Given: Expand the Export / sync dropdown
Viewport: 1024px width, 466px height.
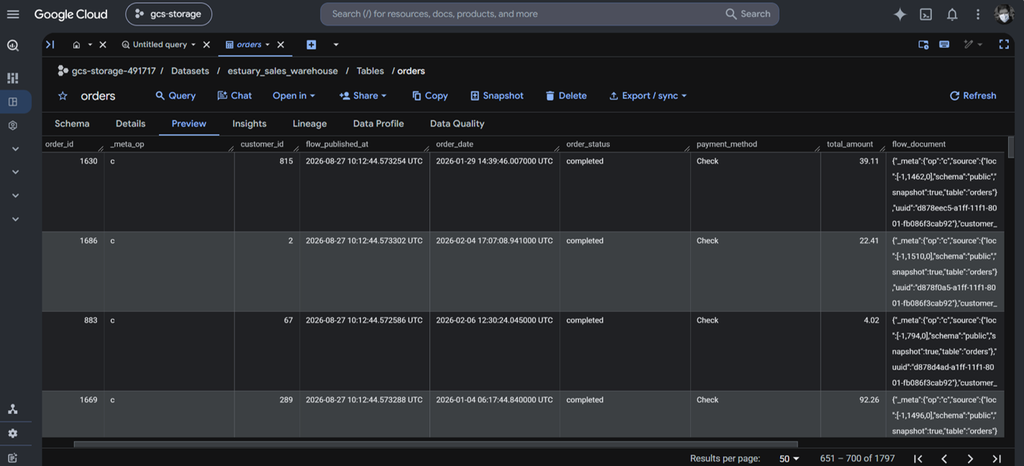Looking at the screenshot, I should (x=648, y=96).
